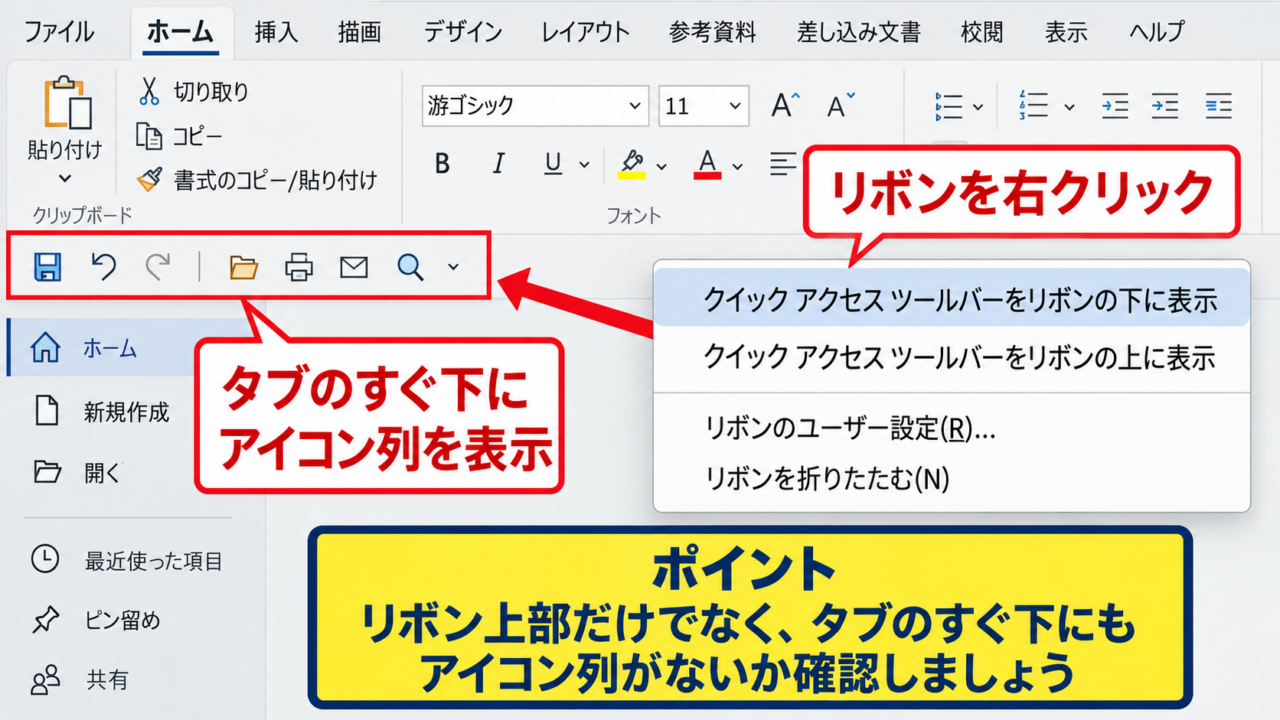The width and height of the screenshot is (1280, 720).
Task: Switch to the 校閲 tab
Action: point(982,32)
